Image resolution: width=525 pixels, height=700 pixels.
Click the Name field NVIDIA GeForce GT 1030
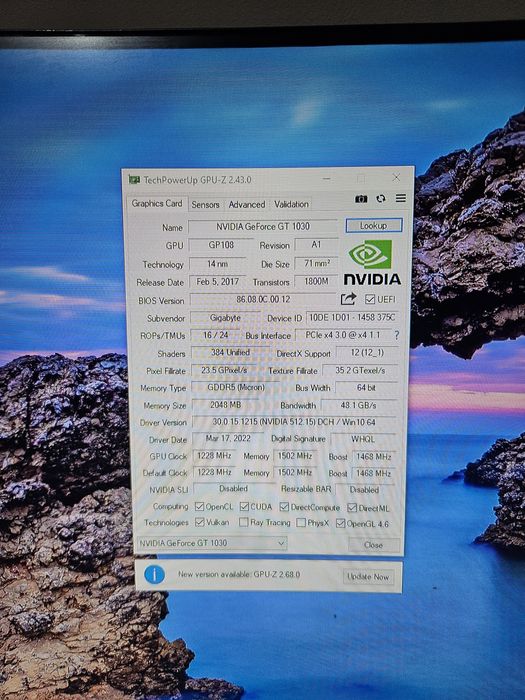click(263, 226)
